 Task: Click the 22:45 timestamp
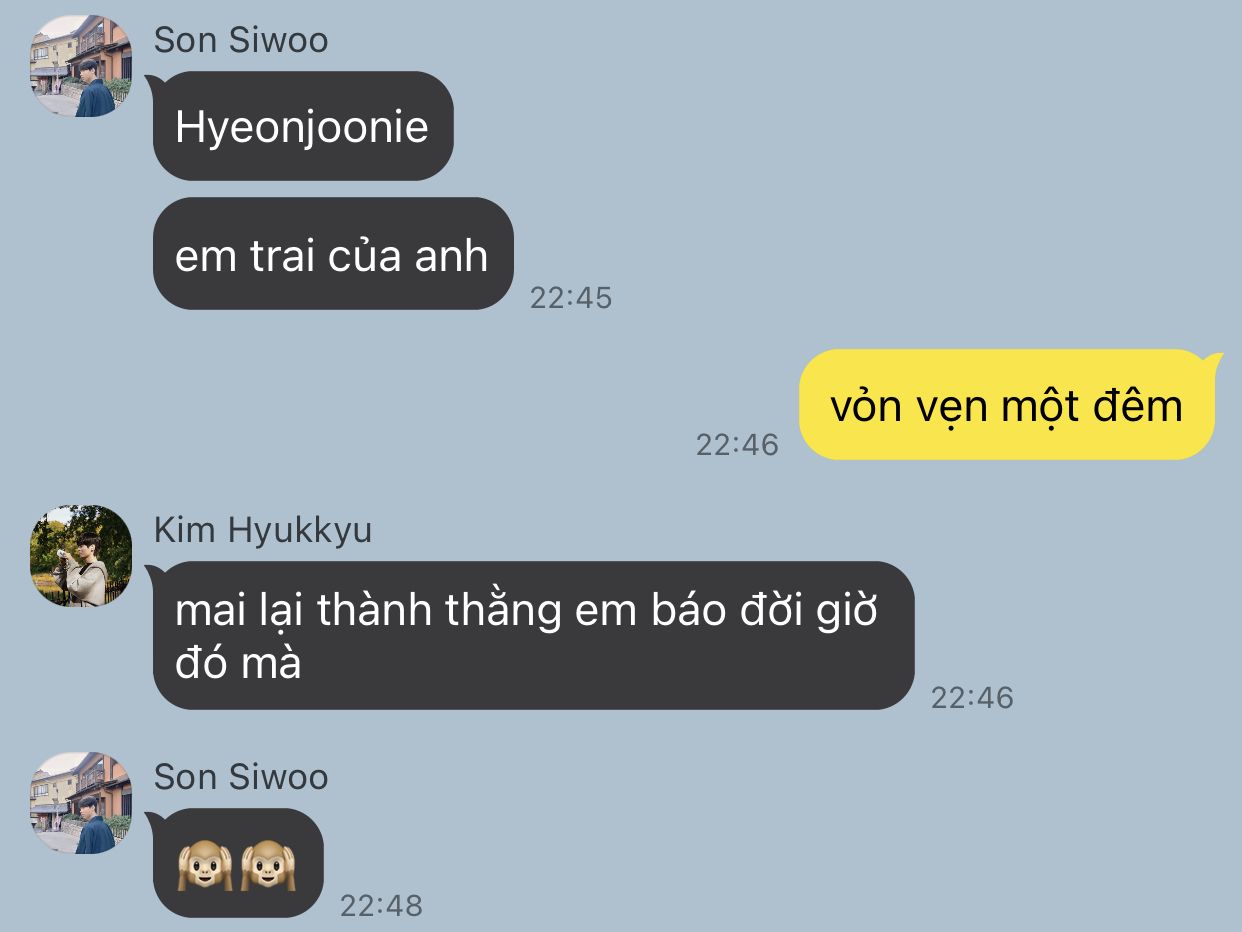(571, 298)
